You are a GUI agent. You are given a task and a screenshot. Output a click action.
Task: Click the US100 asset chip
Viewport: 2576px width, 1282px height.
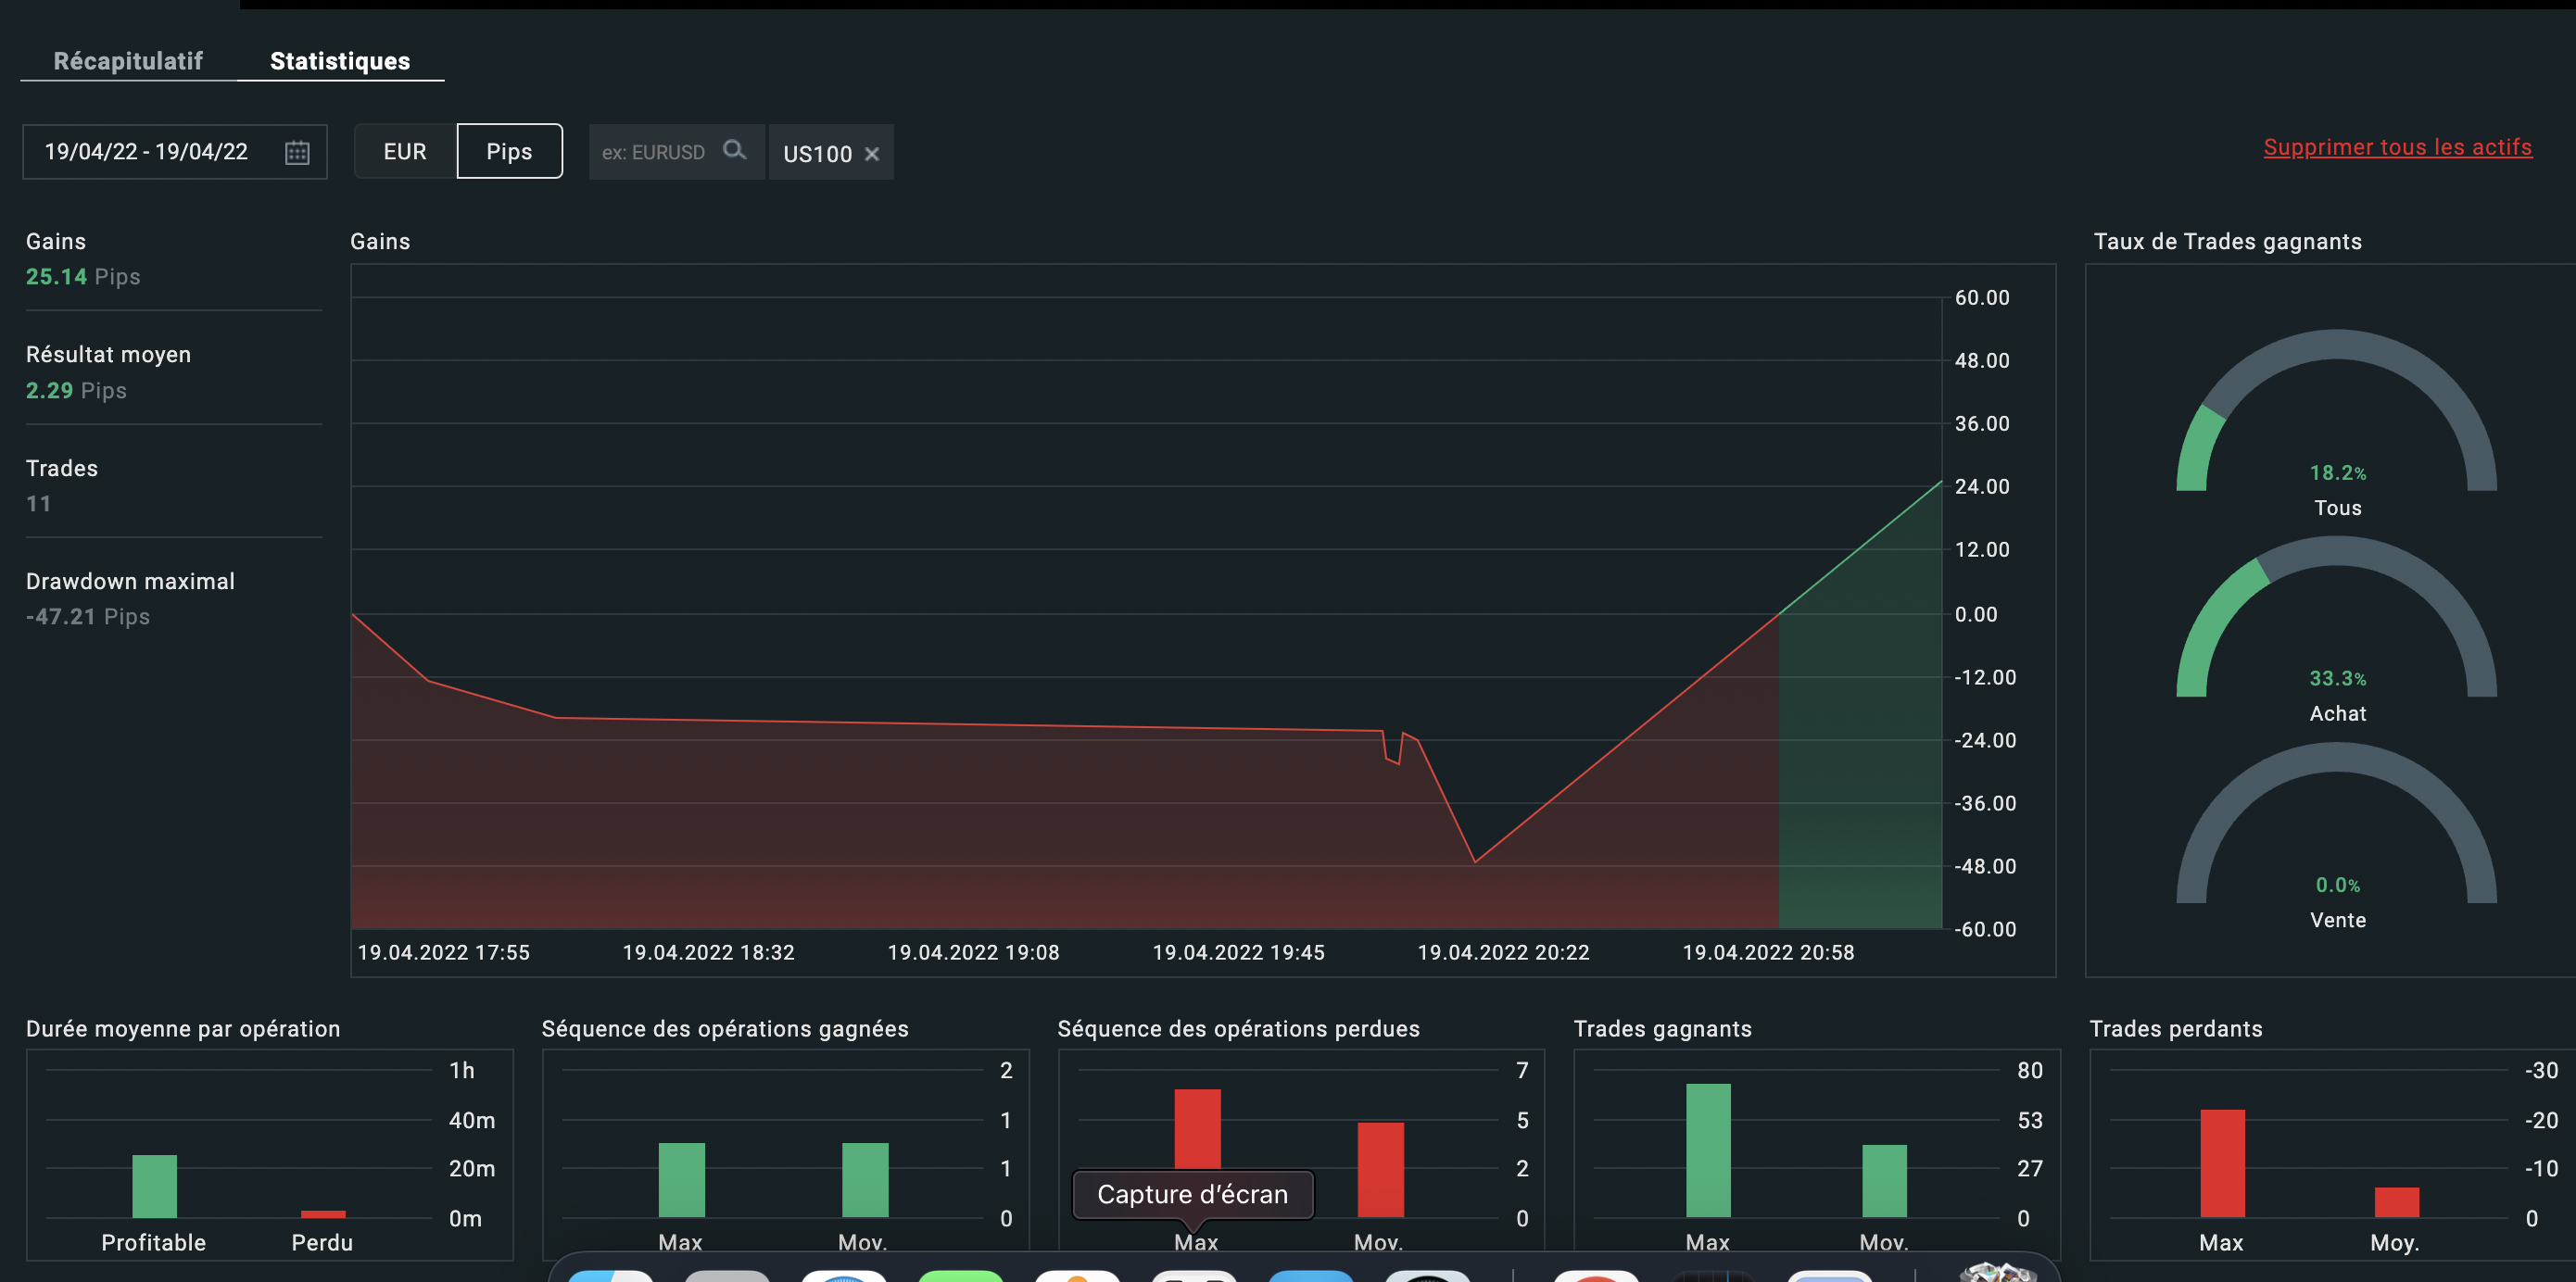pos(817,154)
